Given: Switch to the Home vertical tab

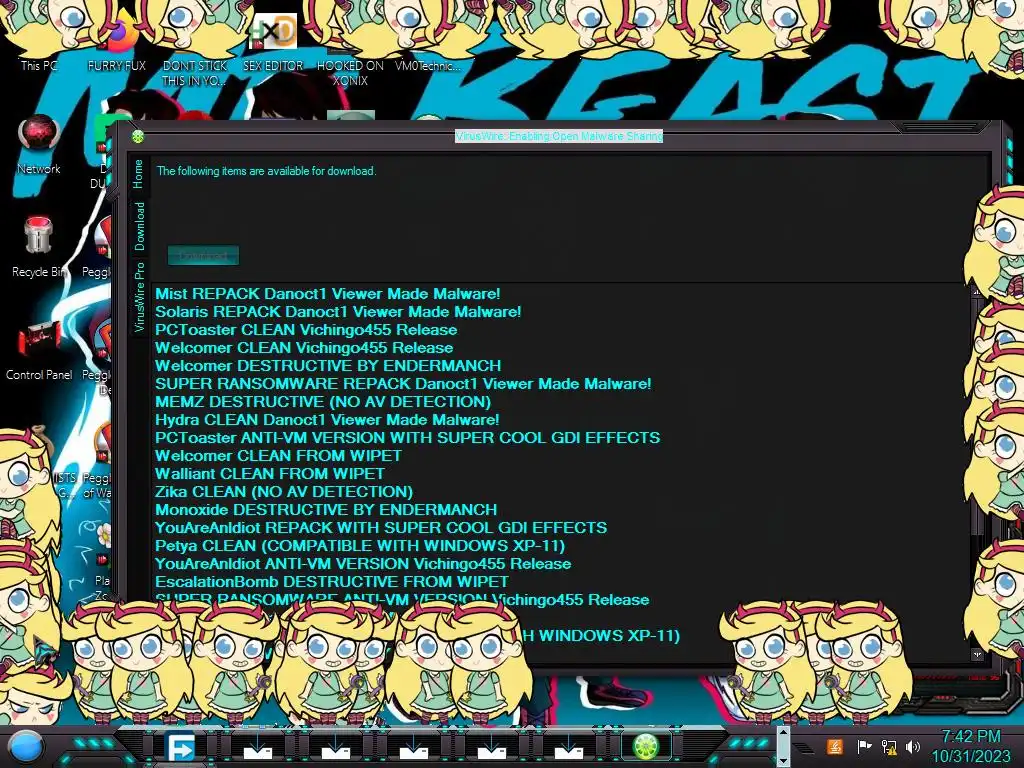Looking at the screenshot, I should coord(138,174).
